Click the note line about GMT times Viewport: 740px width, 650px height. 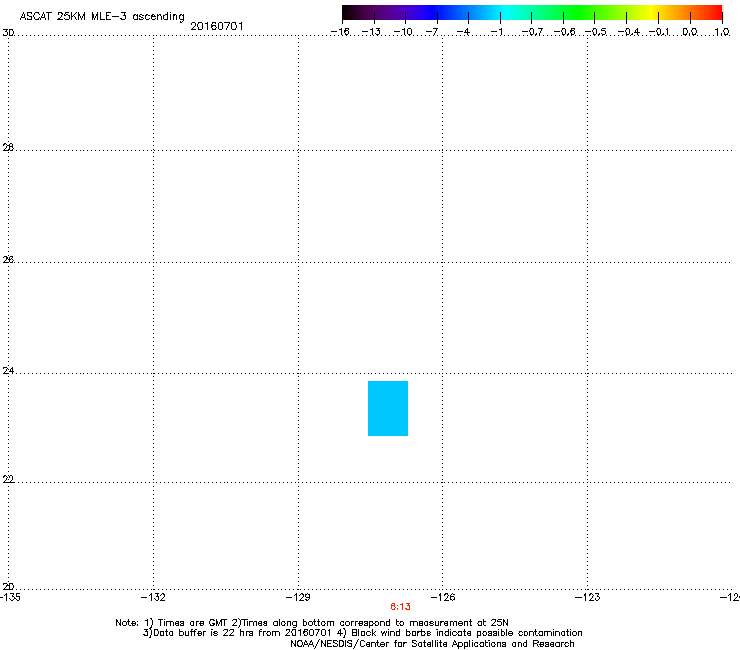[311, 623]
